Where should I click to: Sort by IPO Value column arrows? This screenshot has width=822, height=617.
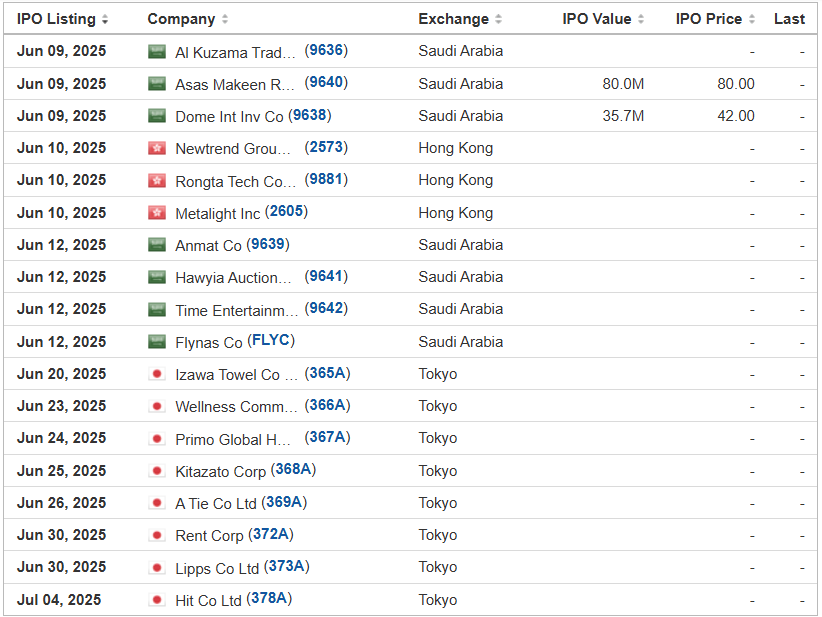(x=641, y=19)
